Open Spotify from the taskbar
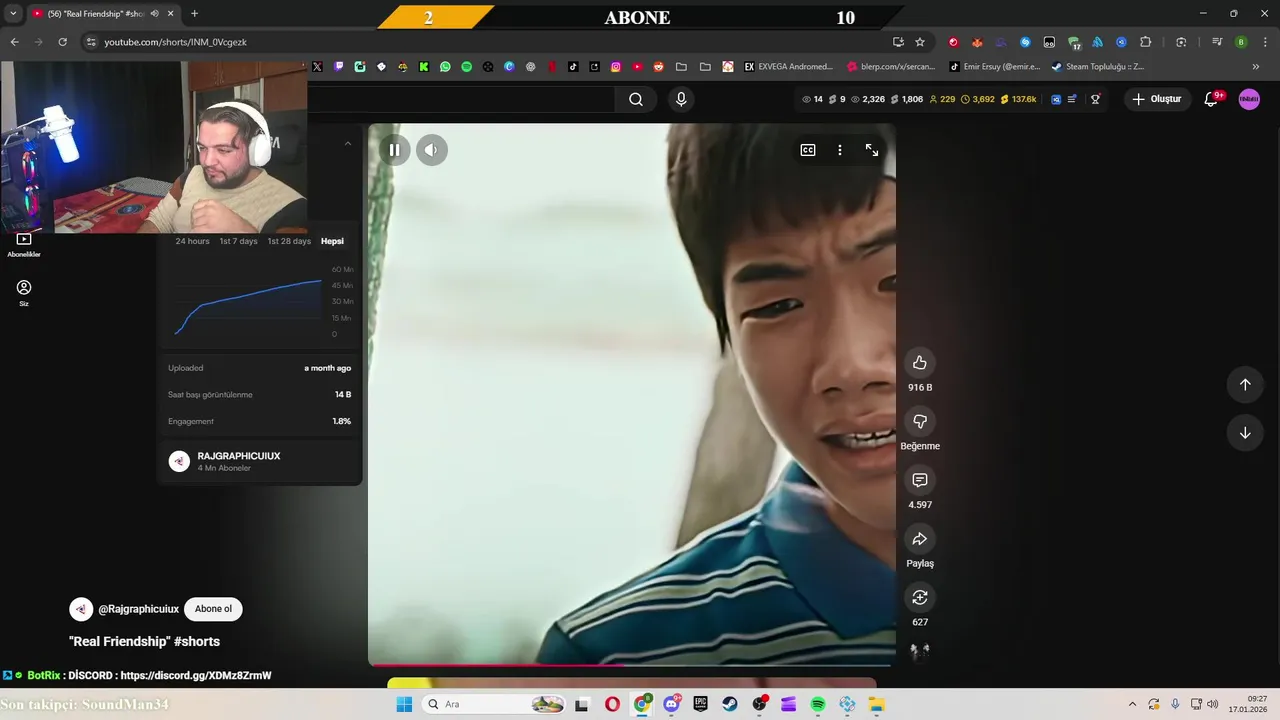 [x=818, y=704]
